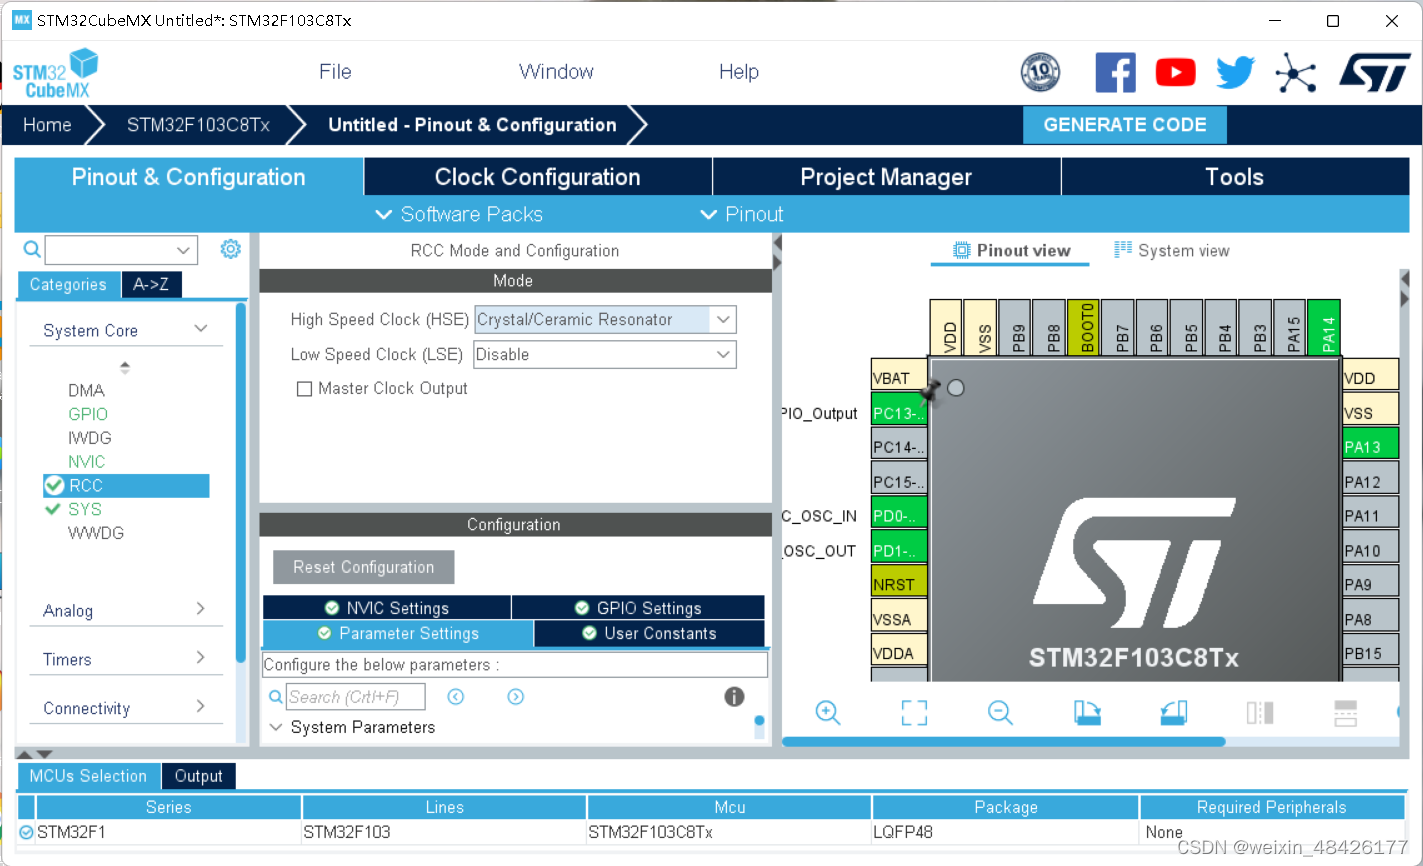
Task: Click the ST logo in header
Action: pyautogui.click(x=1375, y=73)
